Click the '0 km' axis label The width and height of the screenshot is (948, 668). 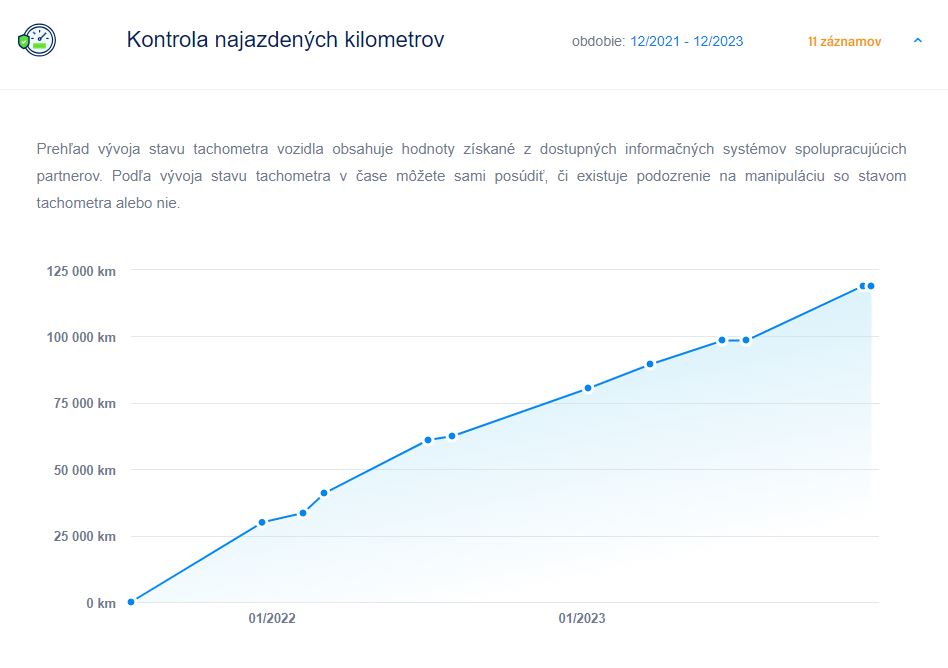click(101, 603)
